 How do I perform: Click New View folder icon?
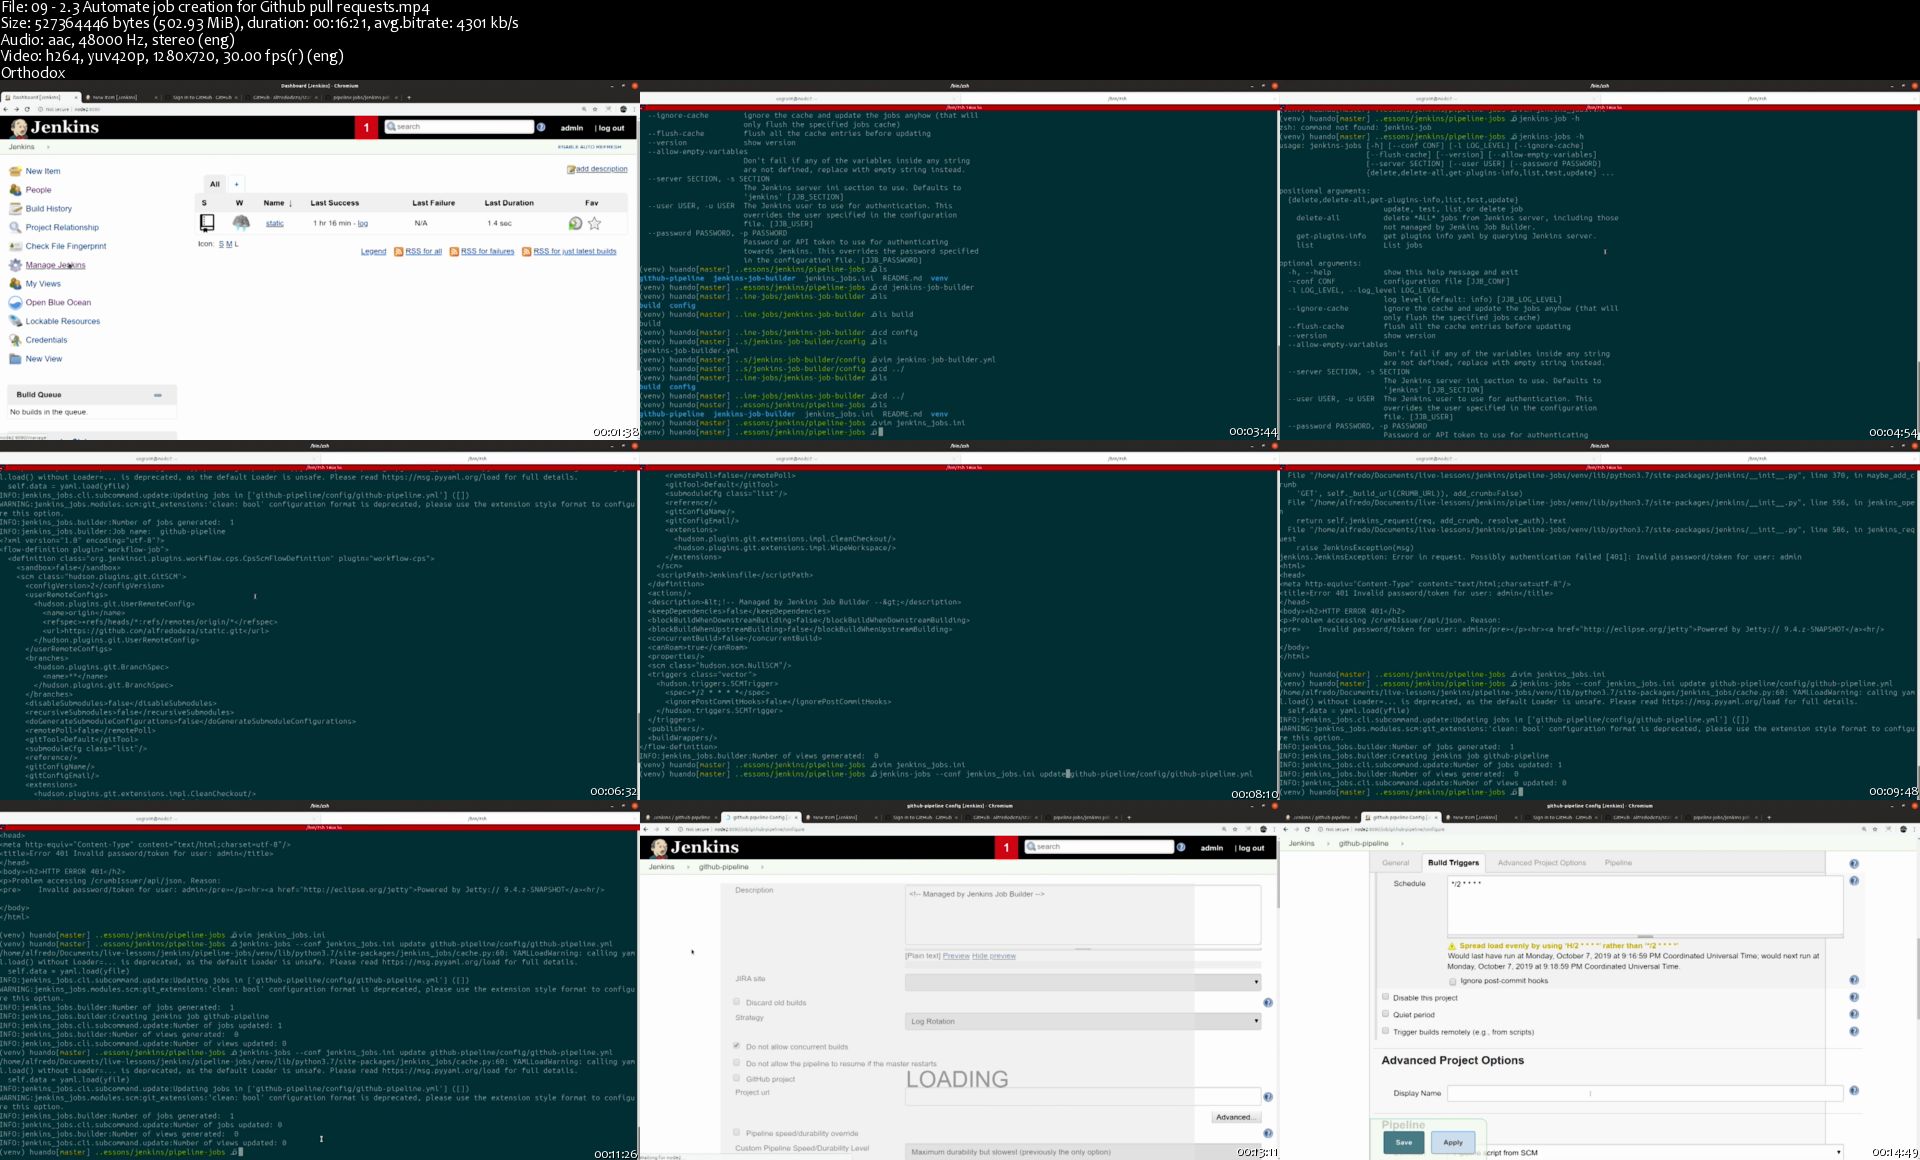pos(15,358)
